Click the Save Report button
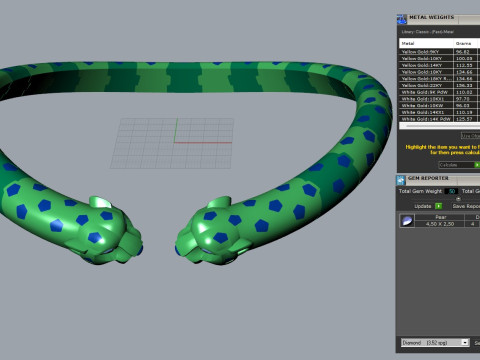This screenshot has height=360, width=480. pyautogui.click(x=466, y=206)
